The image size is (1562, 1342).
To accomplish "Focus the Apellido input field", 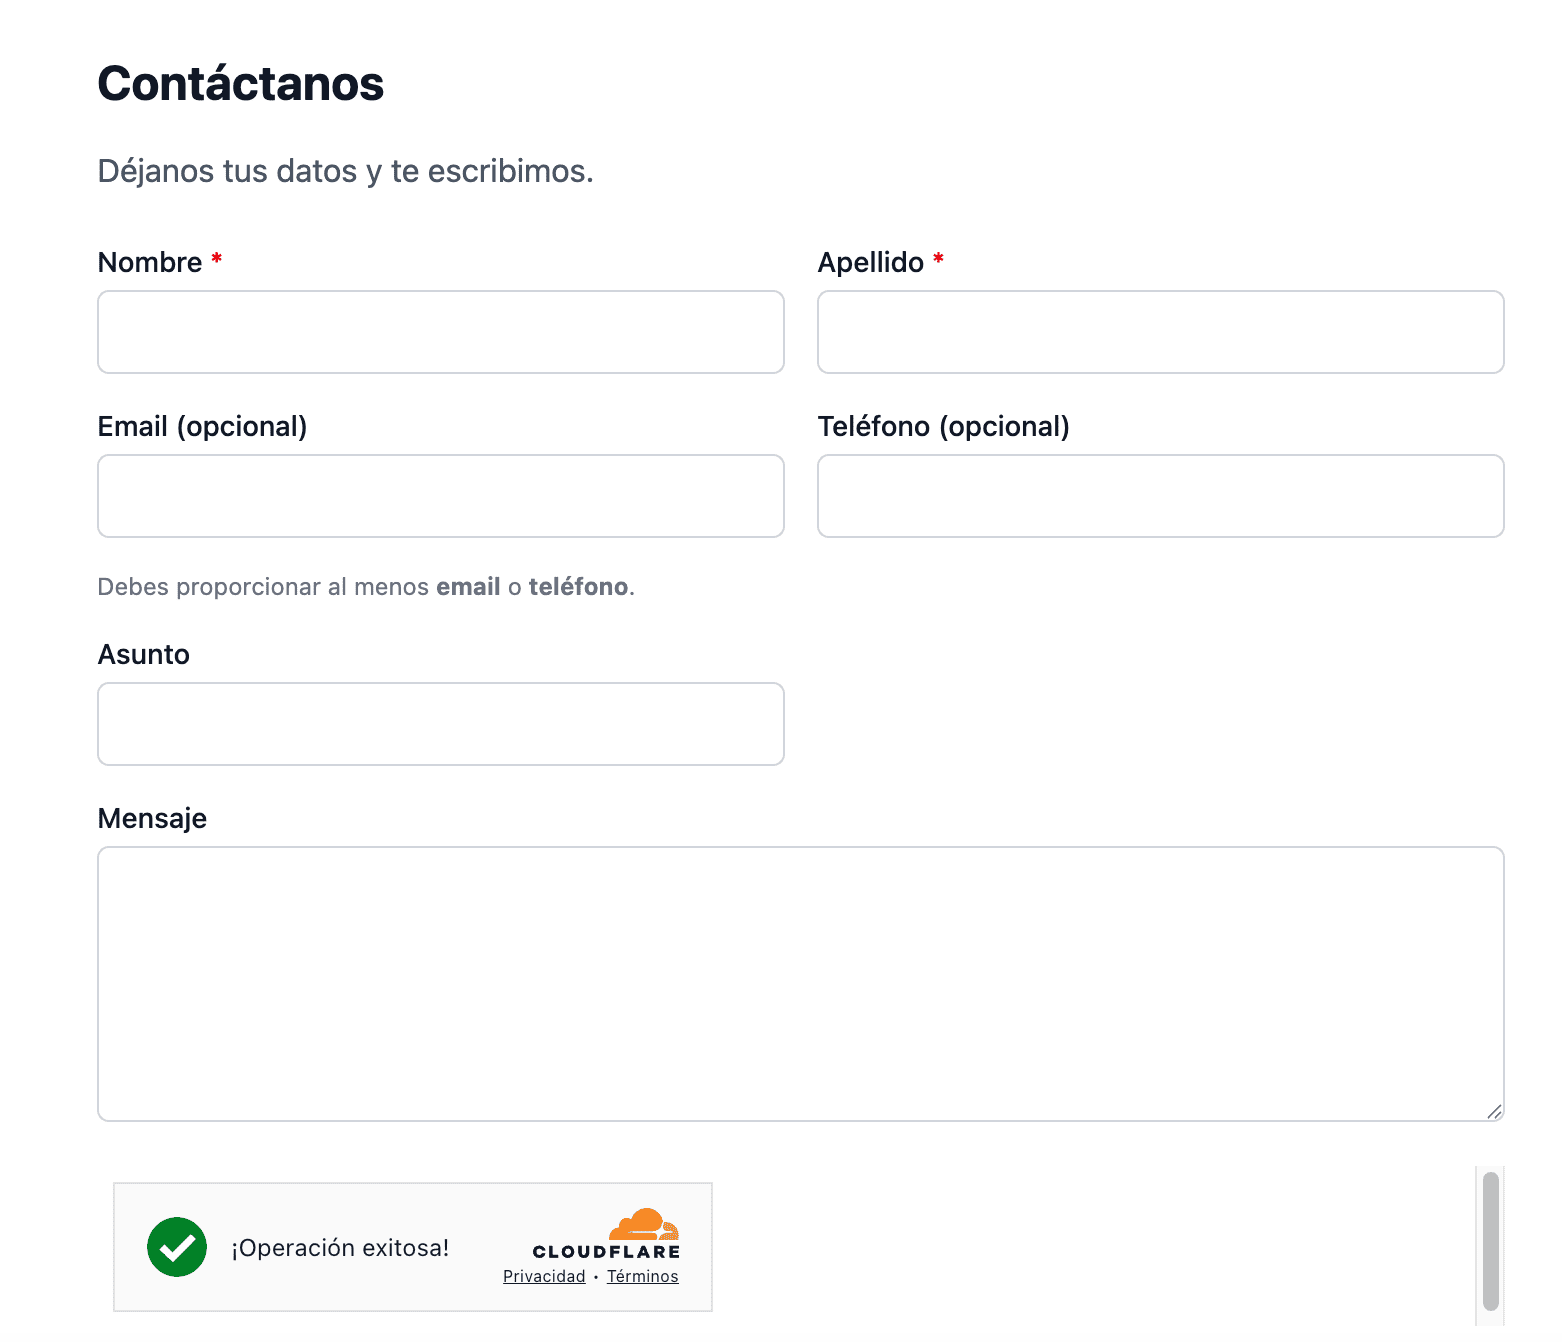I will click(1160, 332).
